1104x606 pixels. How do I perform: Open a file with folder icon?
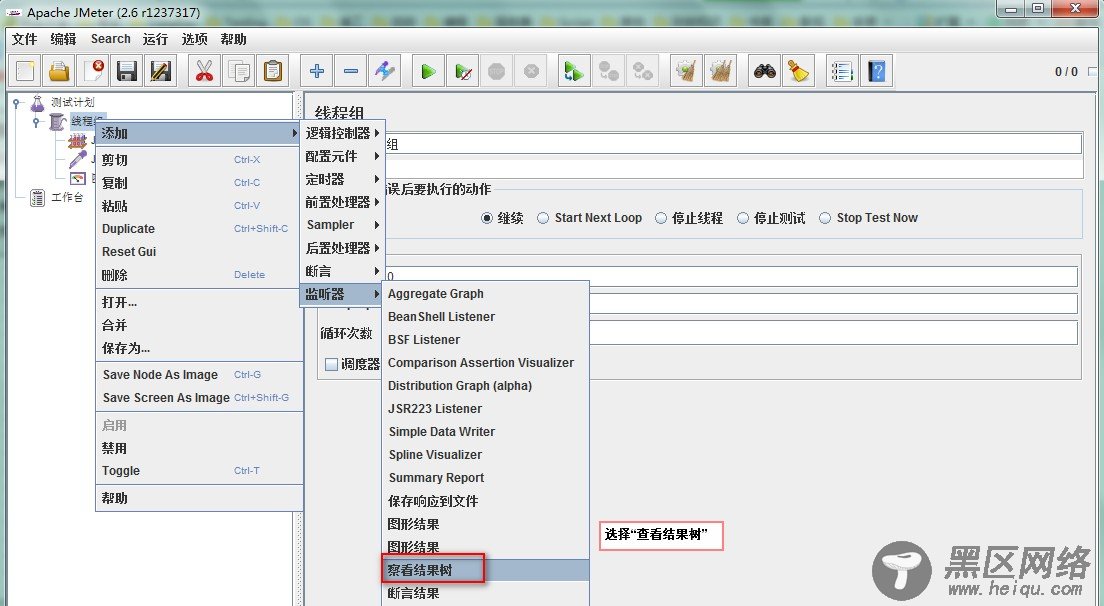59,71
